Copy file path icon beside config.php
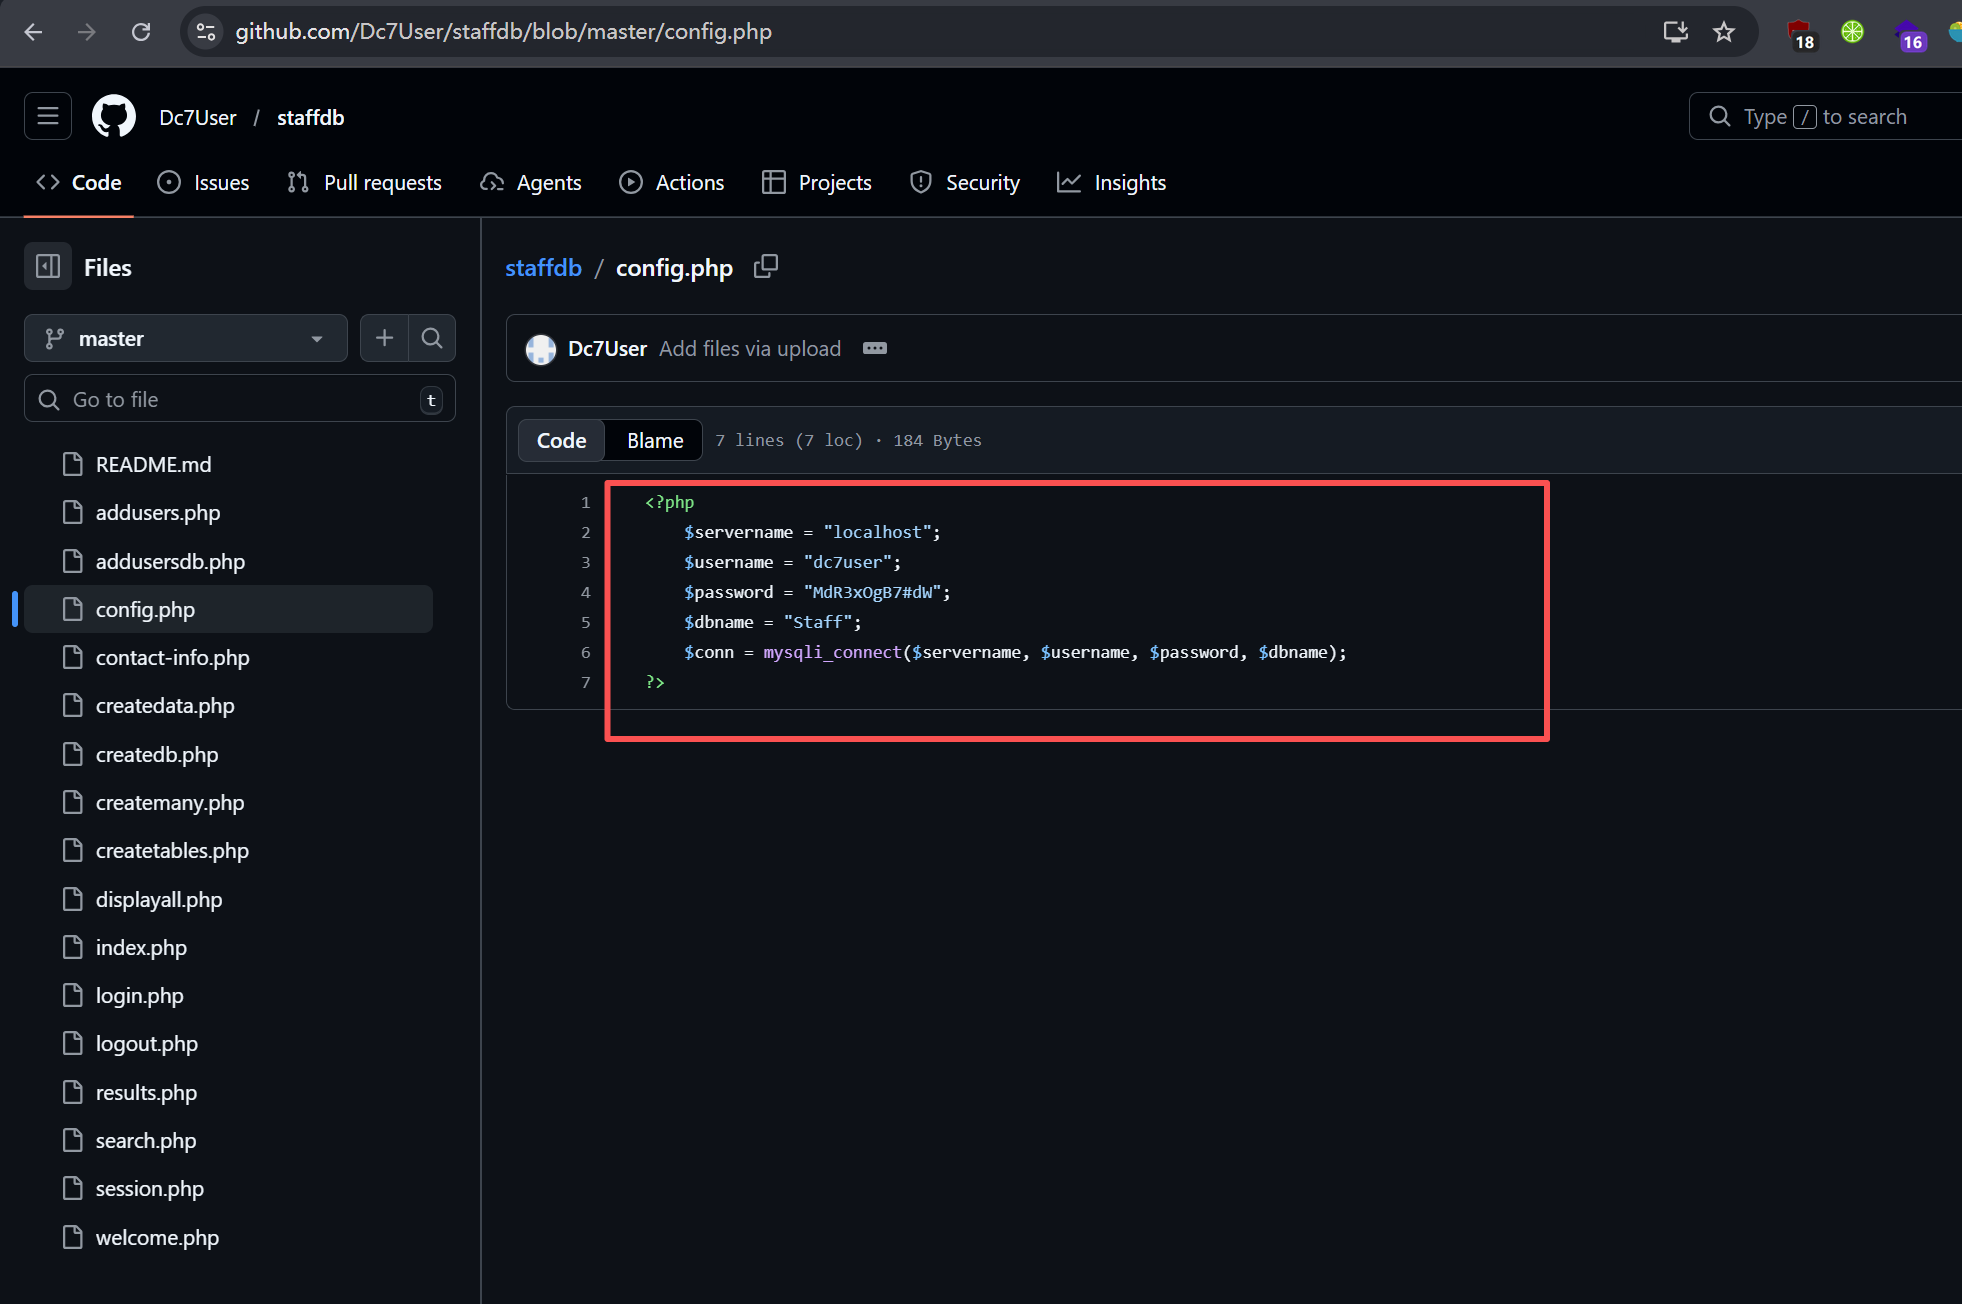Viewport: 1962px width, 1304px height. tap(766, 266)
